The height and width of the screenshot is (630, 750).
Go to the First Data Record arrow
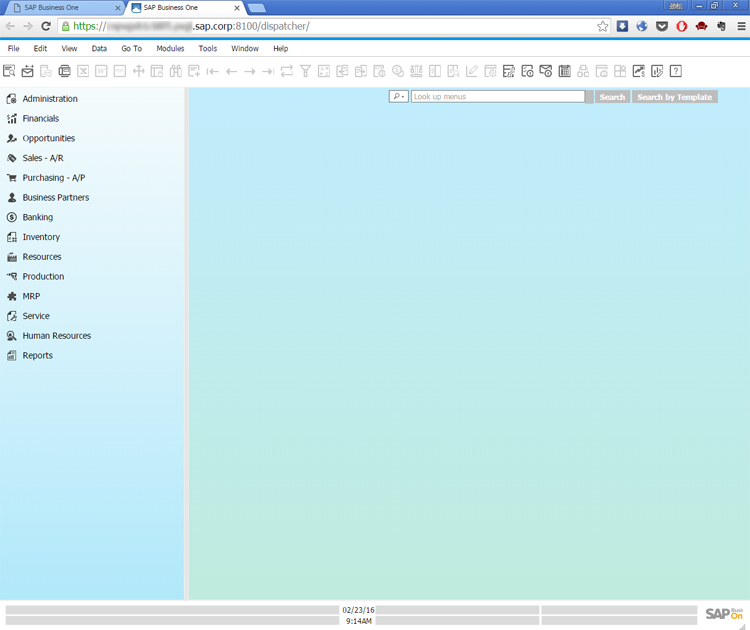(x=212, y=71)
